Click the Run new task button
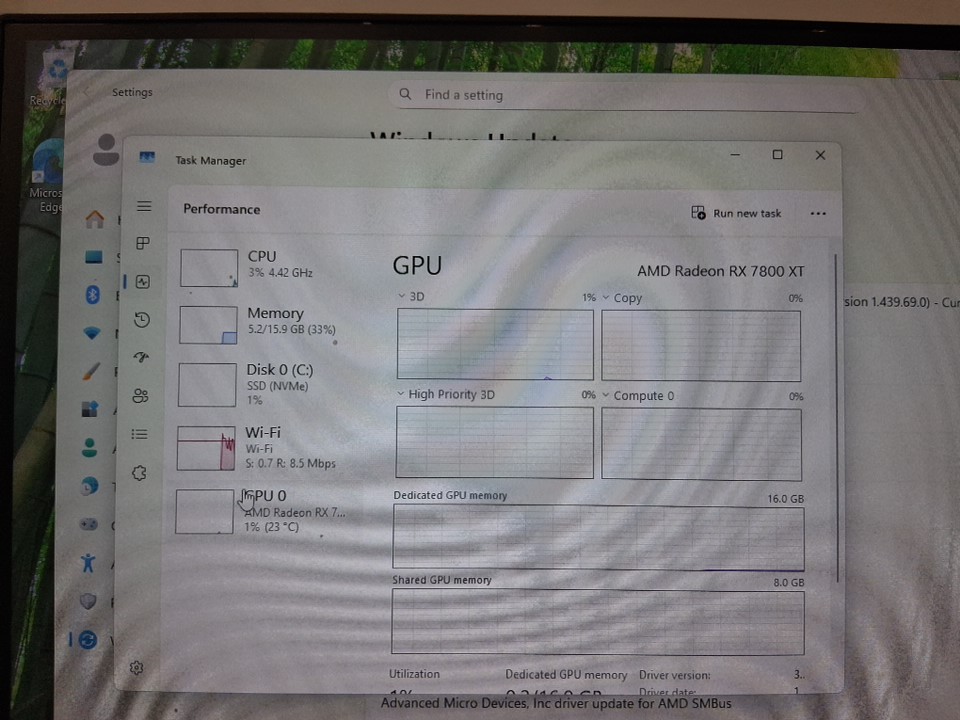This screenshot has height=720, width=960. 736,213
